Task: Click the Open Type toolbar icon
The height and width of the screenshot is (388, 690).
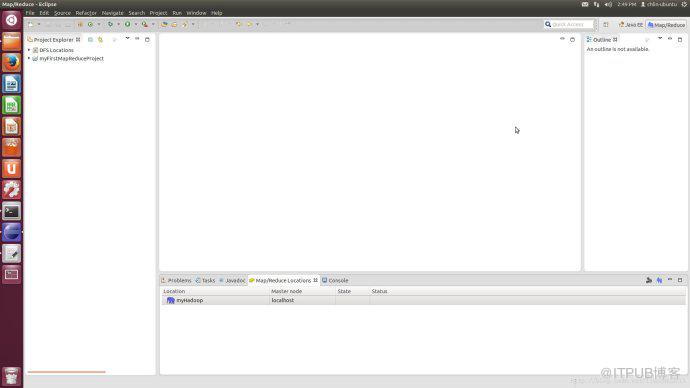Action: pyautogui.click(x=164, y=25)
